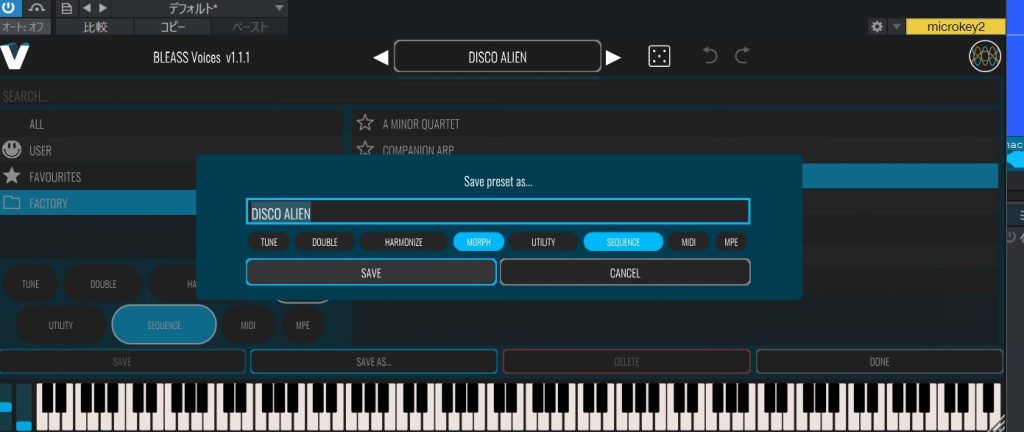Star the A MINOR QUARTET preset
The height and width of the screenshot is (432, 1024).
tap(365, 124)
